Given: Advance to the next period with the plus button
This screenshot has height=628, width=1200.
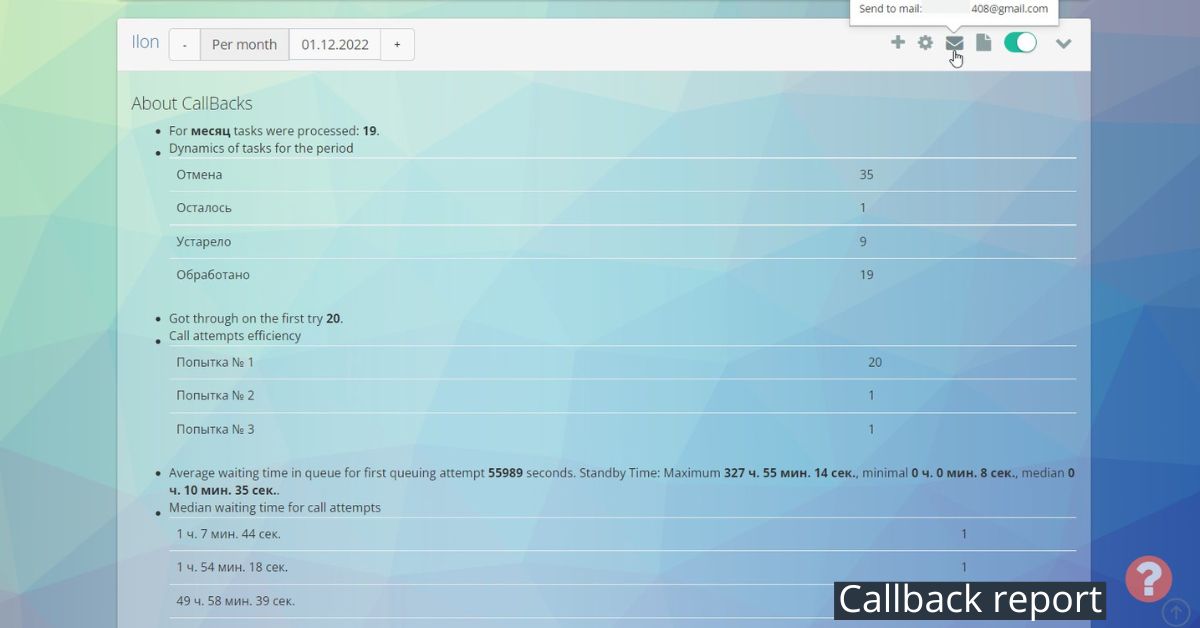Looking at the screenshot, I should (397, 44).
